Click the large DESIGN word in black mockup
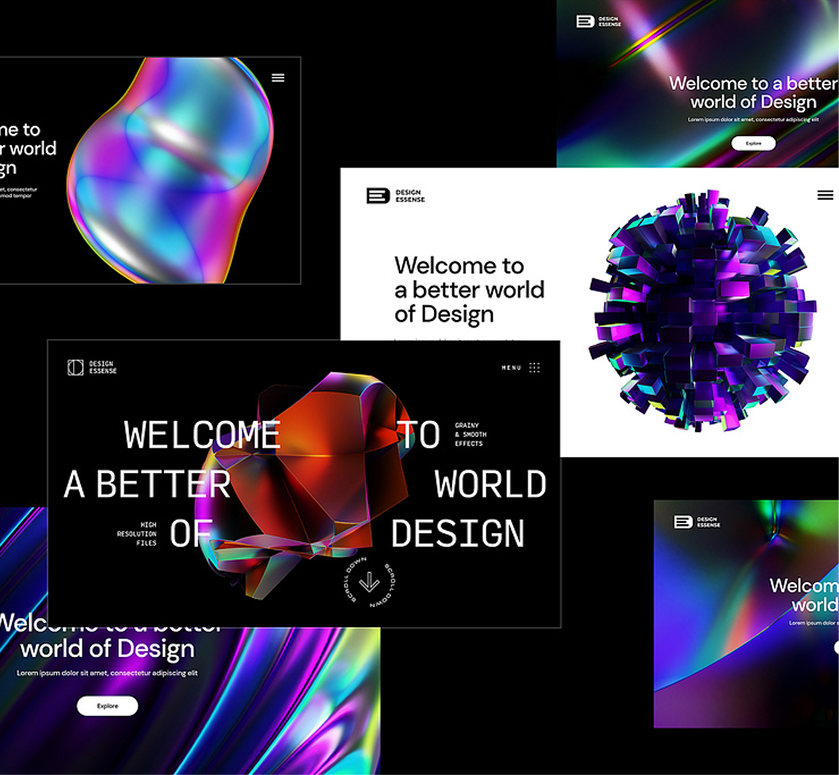 click(457, 534)
